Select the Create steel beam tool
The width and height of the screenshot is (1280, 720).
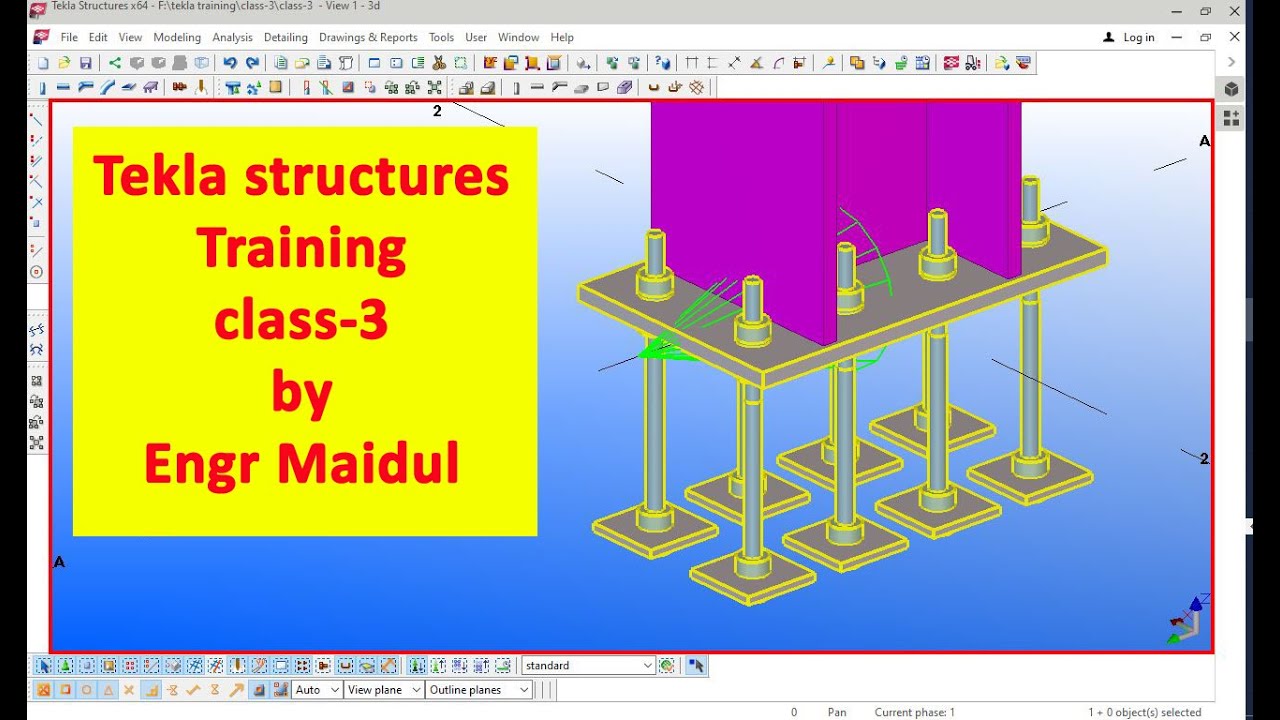[63, 87]
